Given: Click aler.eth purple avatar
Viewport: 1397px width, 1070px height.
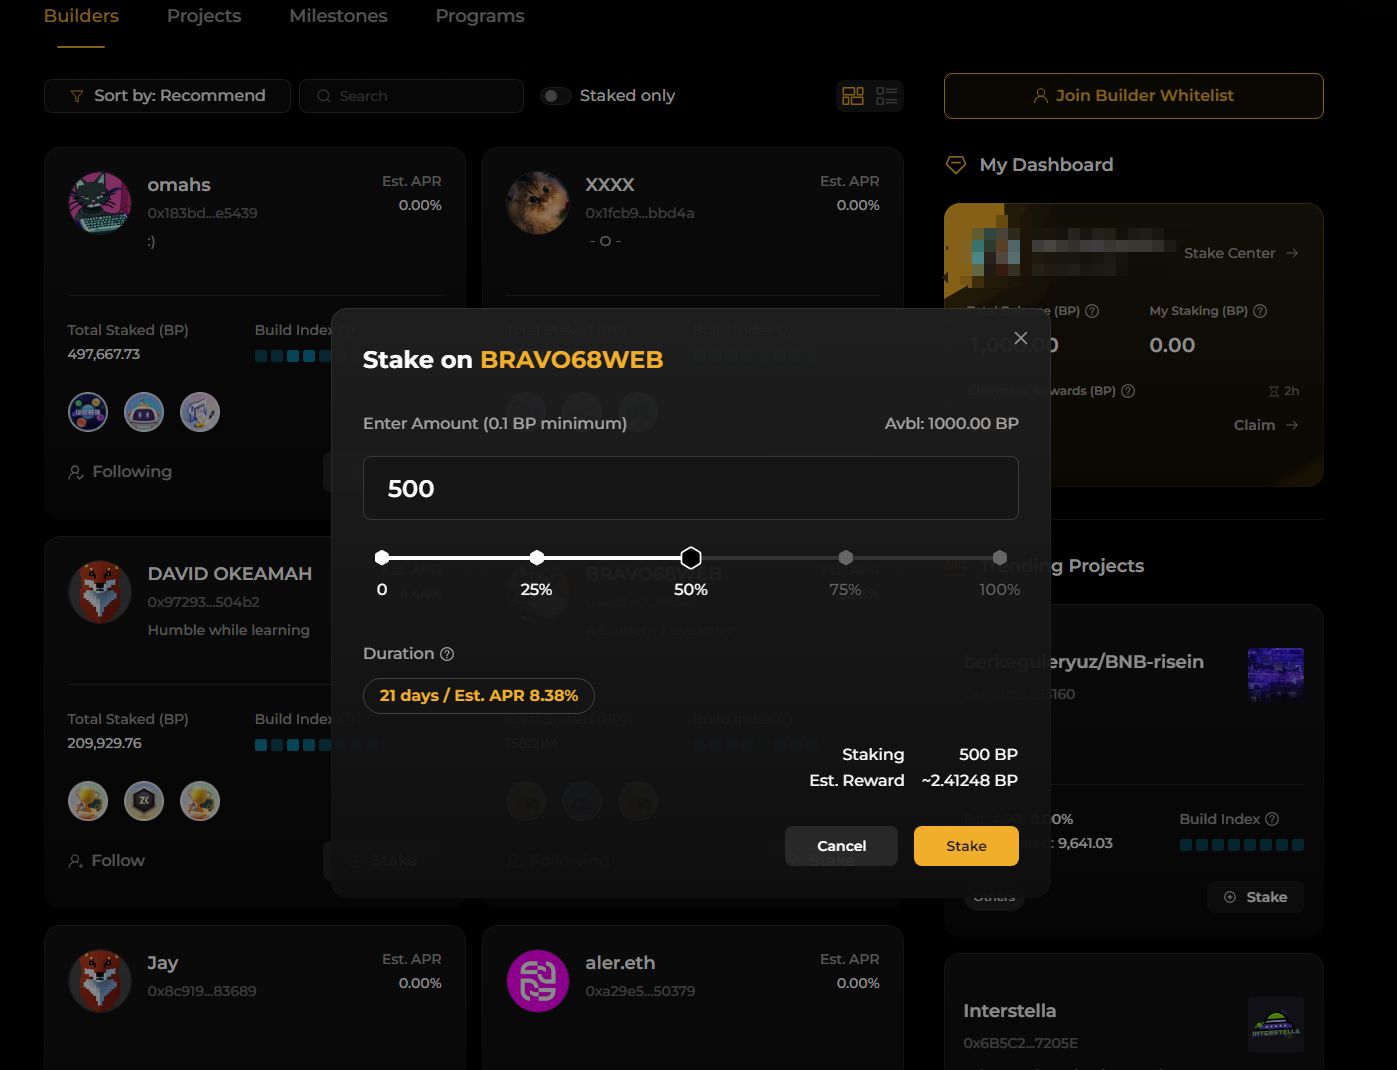Looking at the screenshot, I should pos(538,980).
